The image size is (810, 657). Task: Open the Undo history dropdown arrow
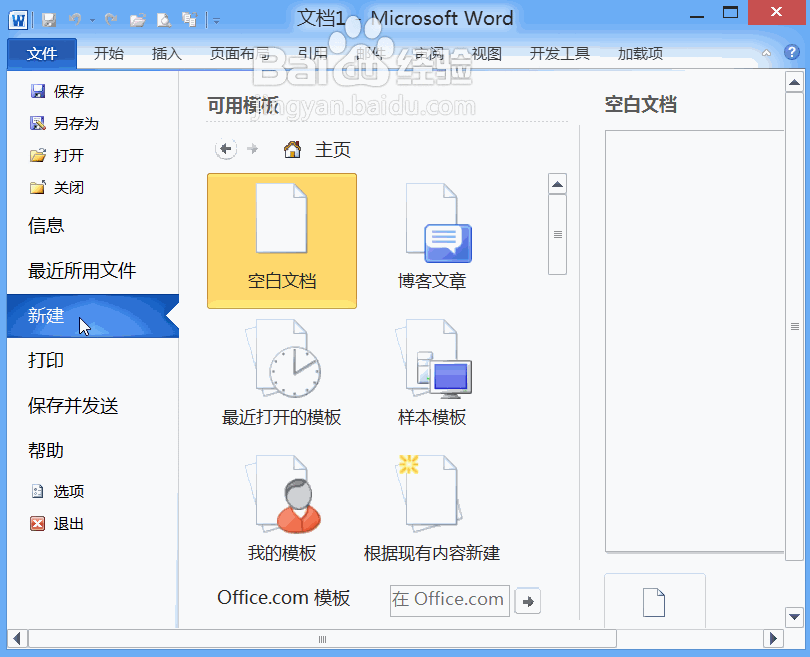(92, 20)
